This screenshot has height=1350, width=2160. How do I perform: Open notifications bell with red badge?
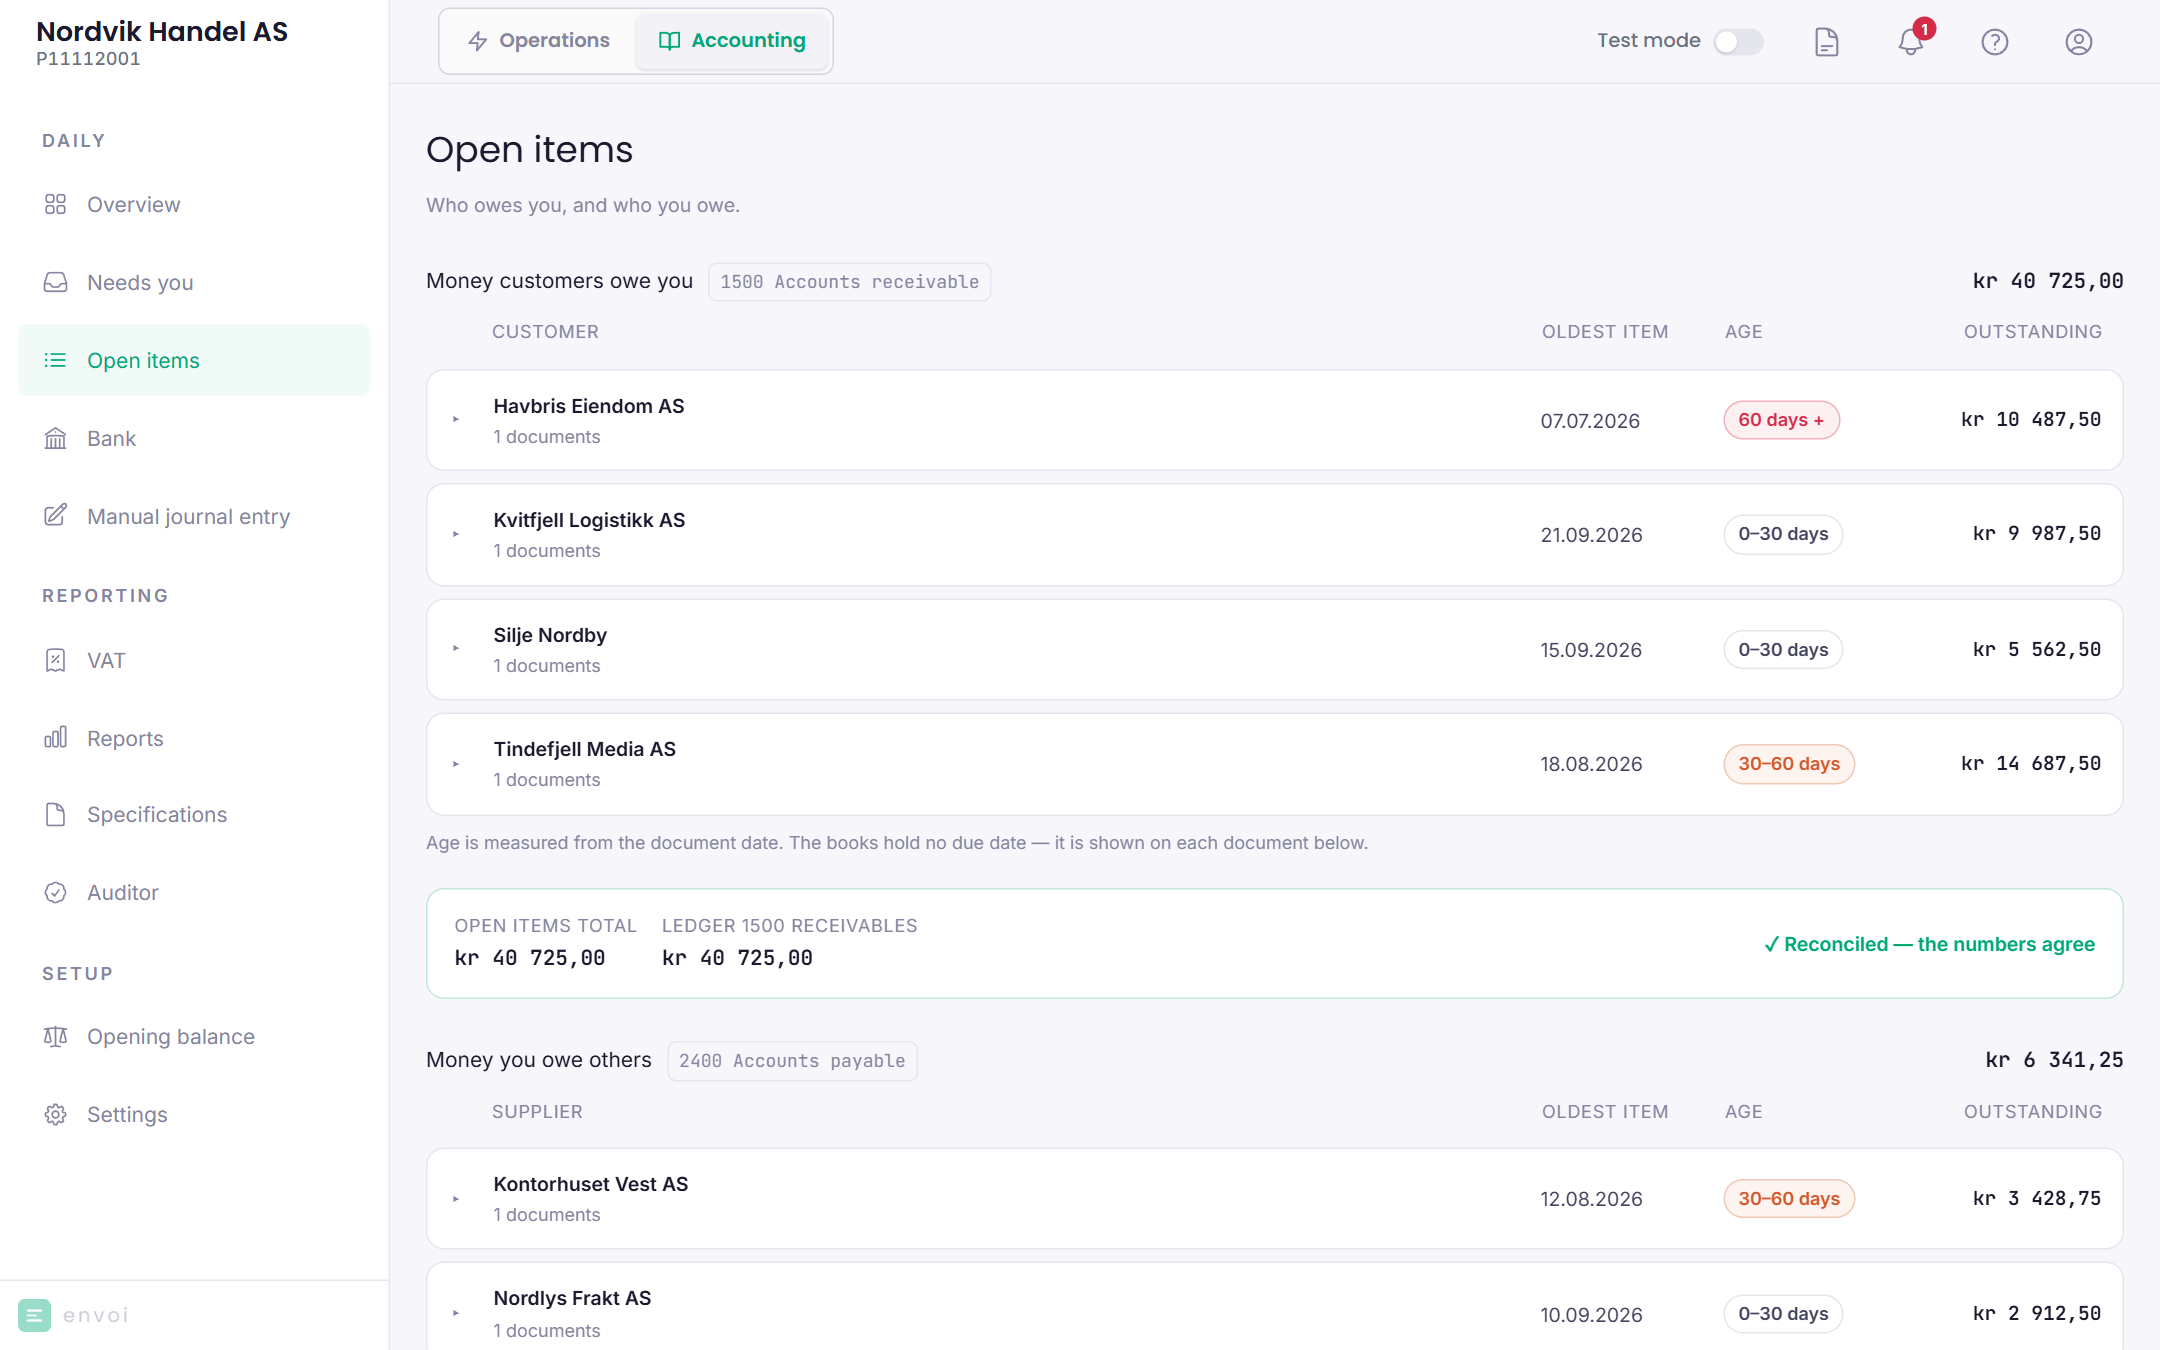[1912, 40]
